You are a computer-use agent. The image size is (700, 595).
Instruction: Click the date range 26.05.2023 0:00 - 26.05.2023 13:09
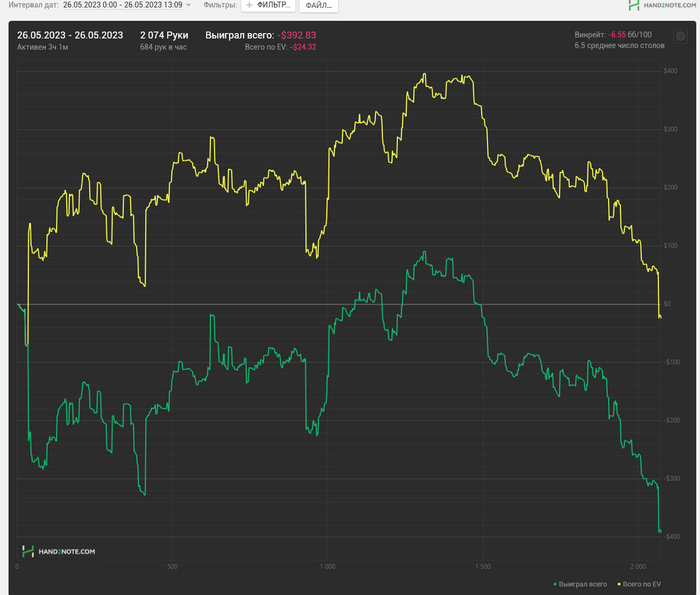(x=123, y=5)
